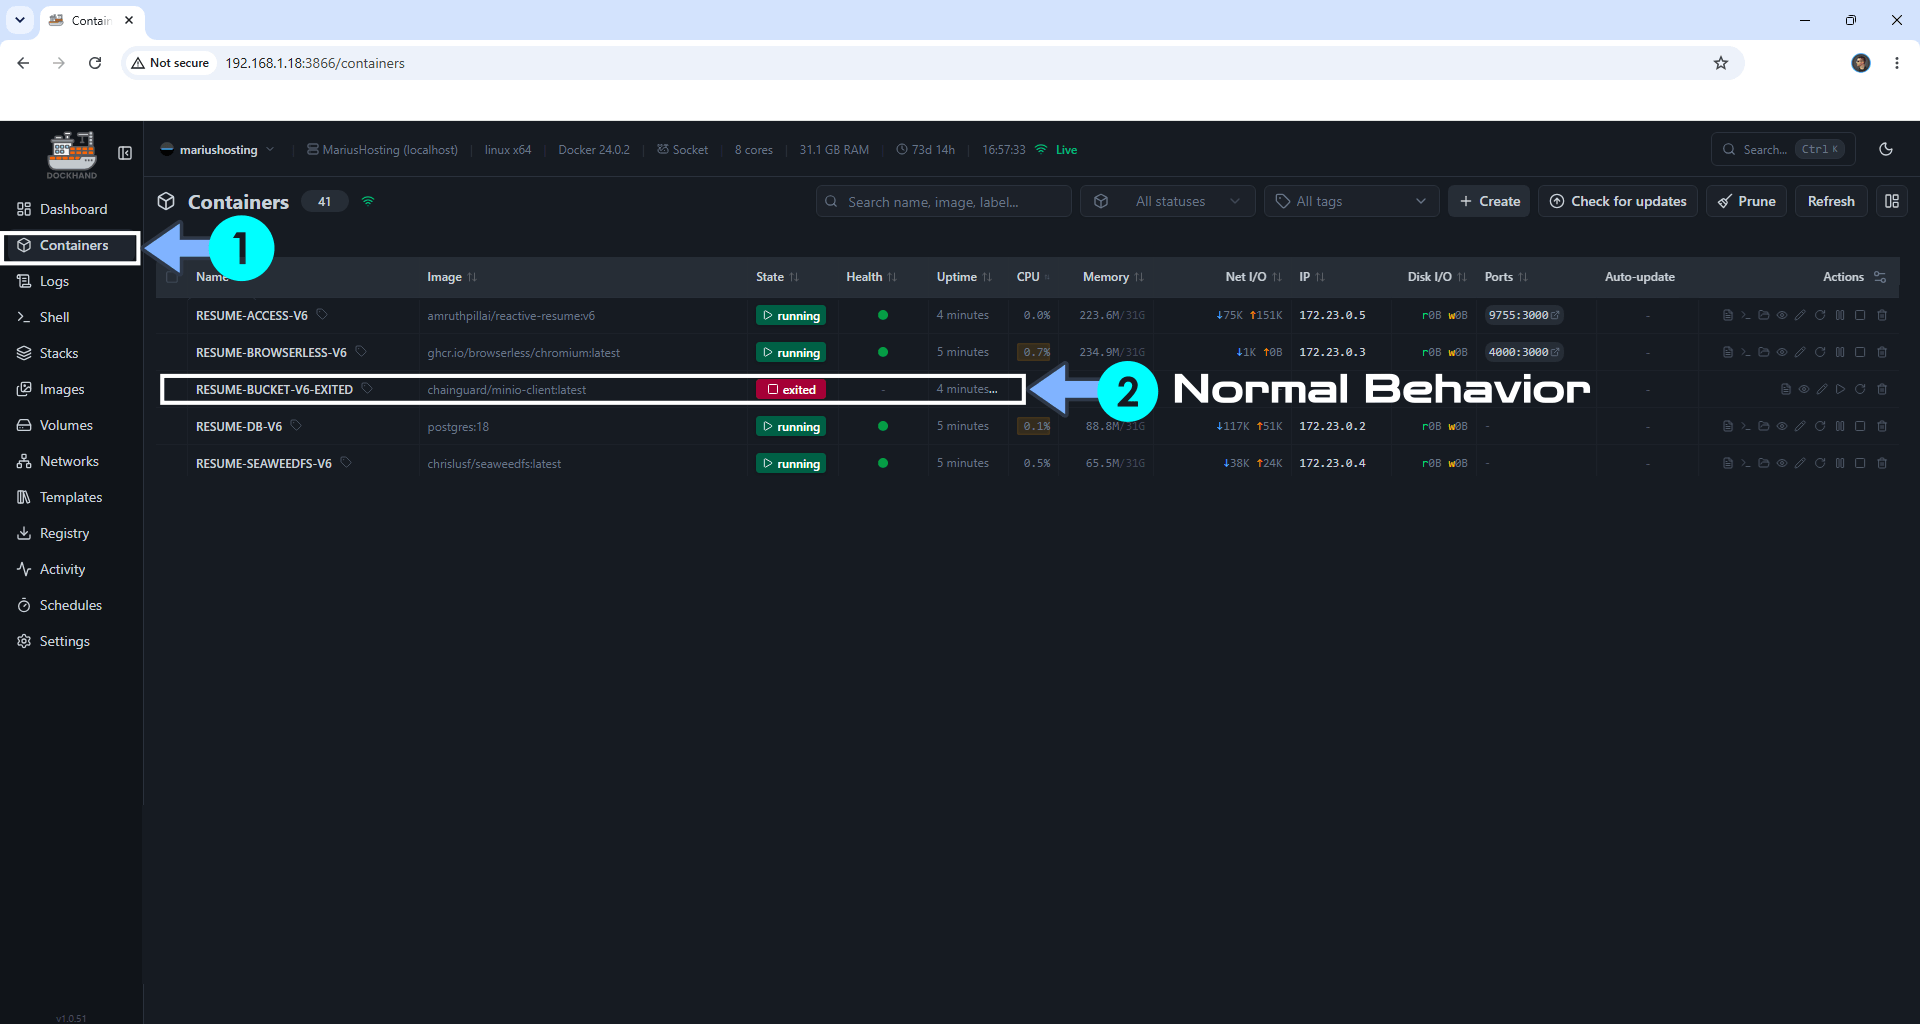Stop the RESUME-DB-V6 container
1920x1024 pixels.
pos(1860,426)
